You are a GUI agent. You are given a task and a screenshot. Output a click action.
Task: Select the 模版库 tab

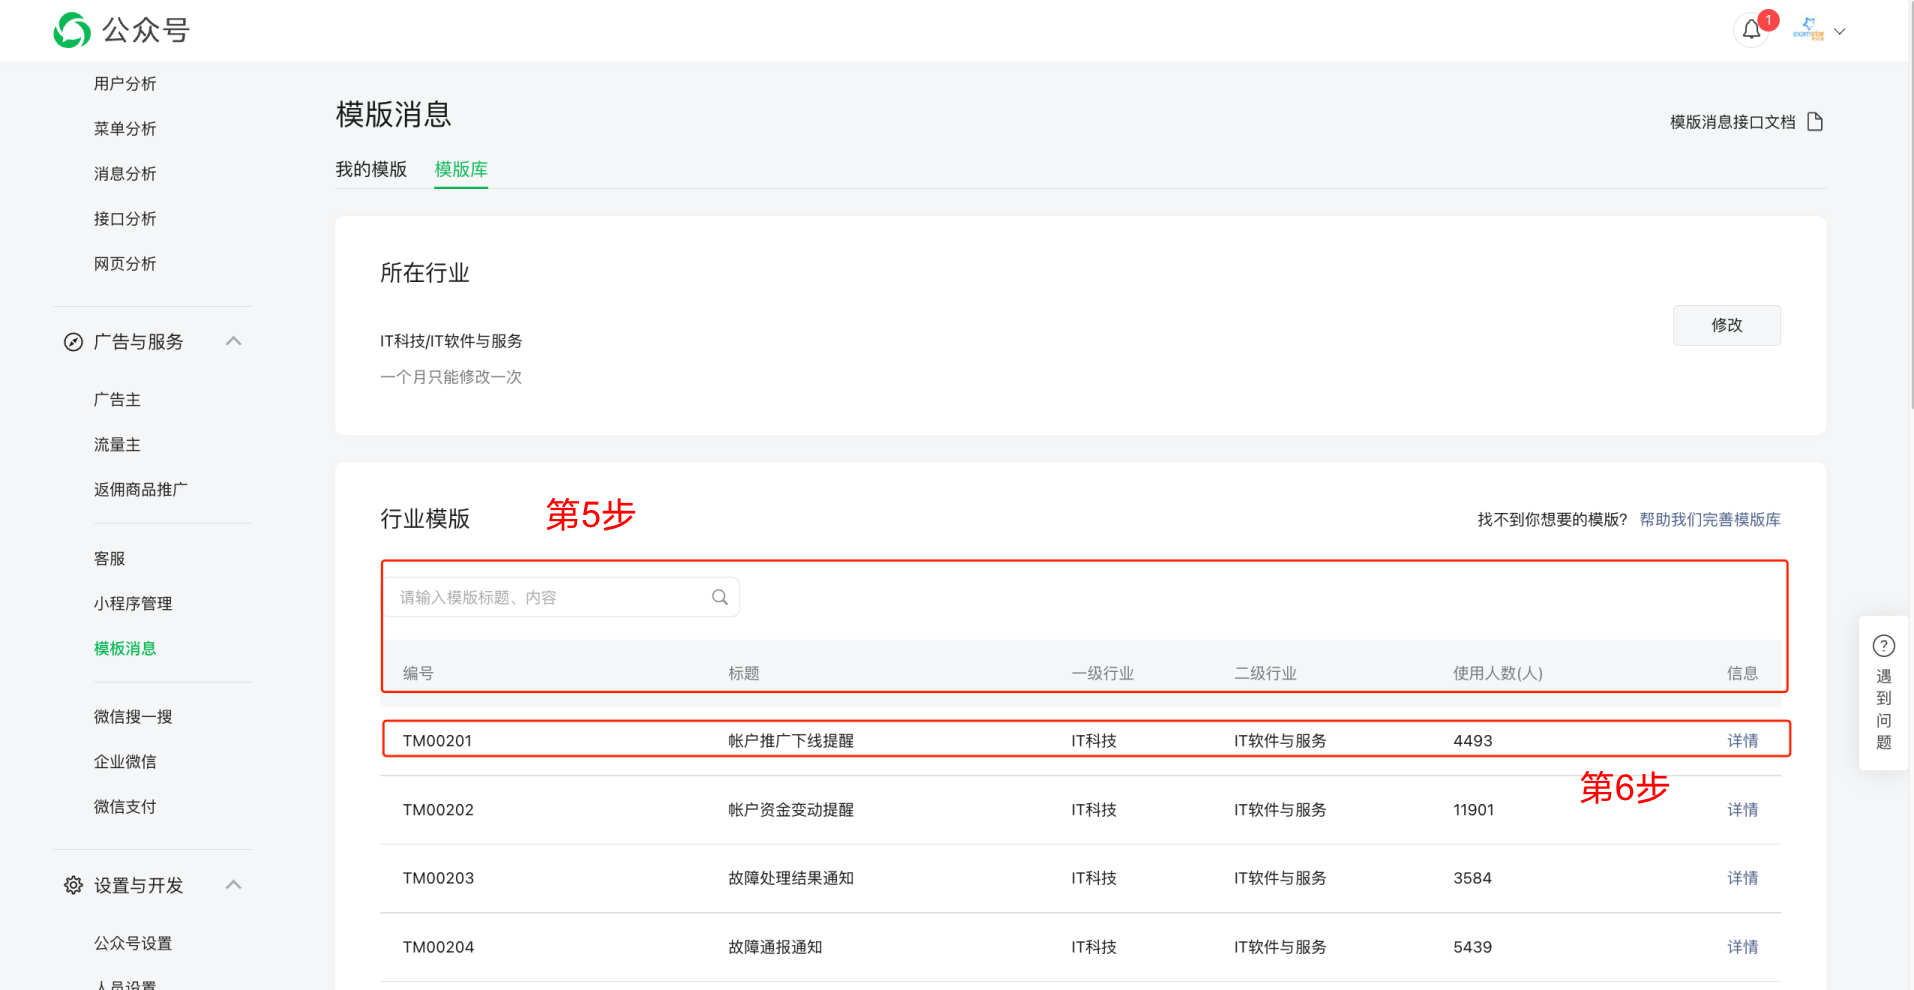pos(461,169)
